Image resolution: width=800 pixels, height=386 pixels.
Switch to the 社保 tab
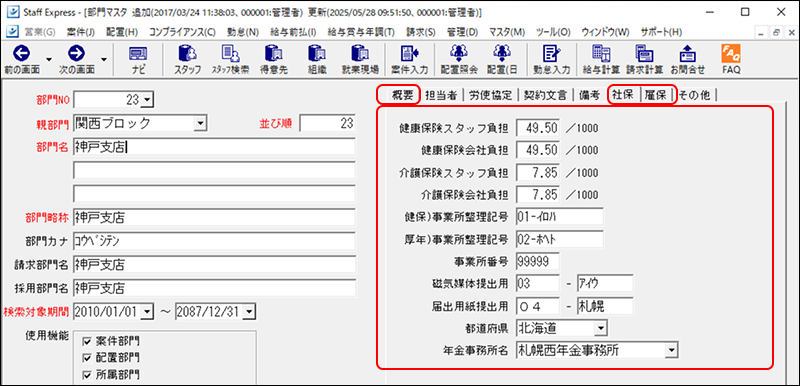point(624,95)
